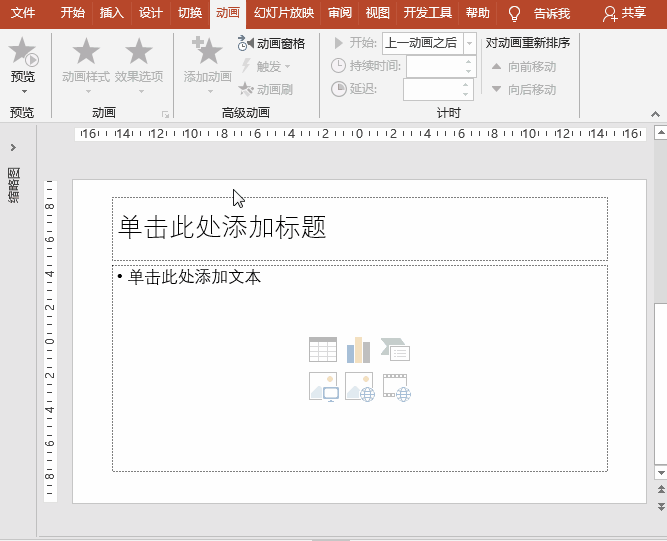Open the Animation Styles (动画样式) gallery

point(86,65)
